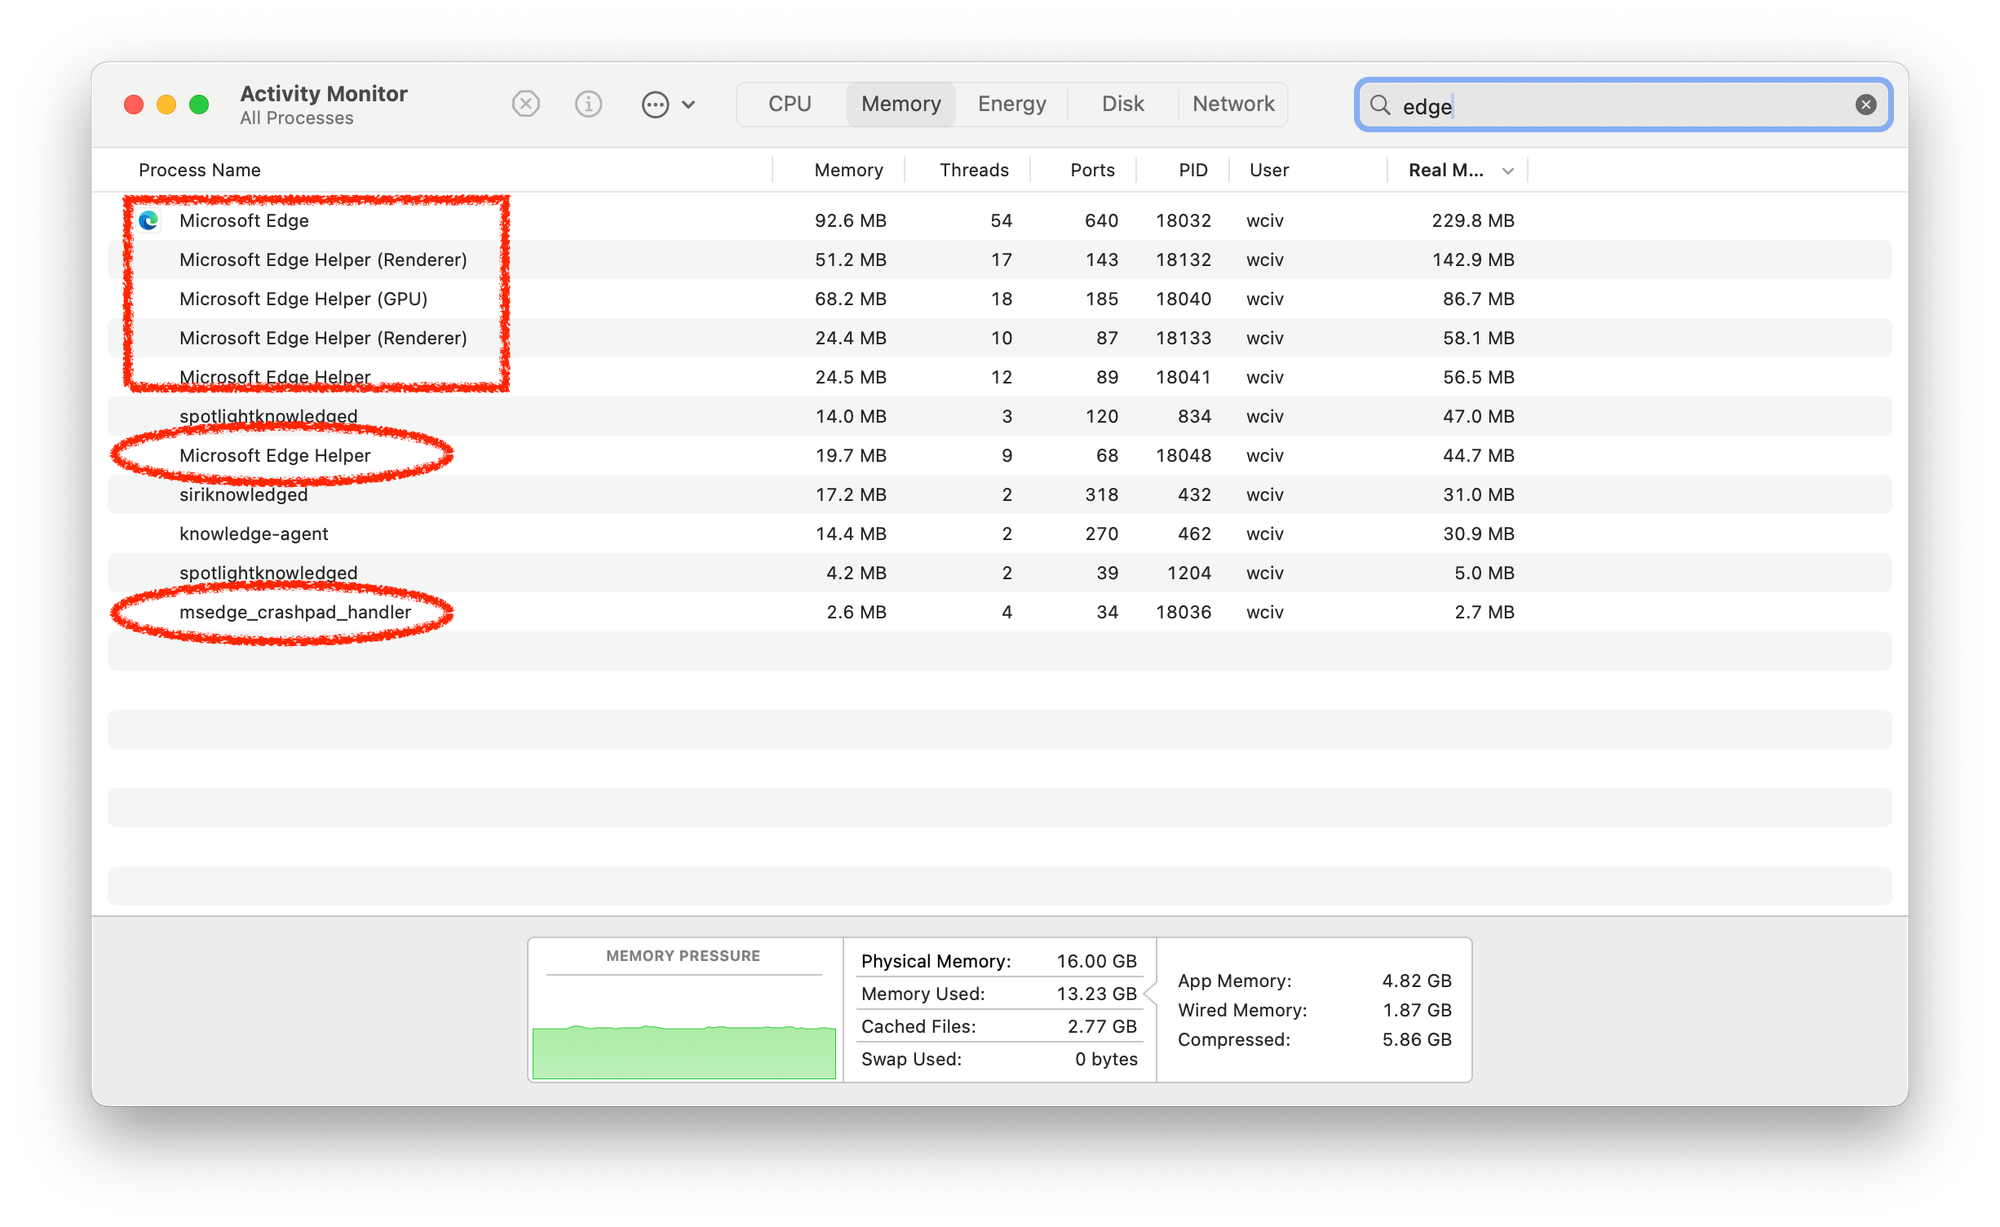The height and width of the screenshot is (1227, 2000).
Task: Click the Microsoft Edge app icon
Action: [x=149, y=220]
